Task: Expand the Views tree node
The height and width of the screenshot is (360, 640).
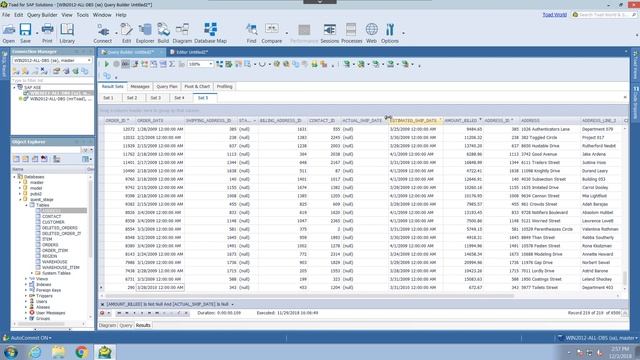Action: coord(26,278)
